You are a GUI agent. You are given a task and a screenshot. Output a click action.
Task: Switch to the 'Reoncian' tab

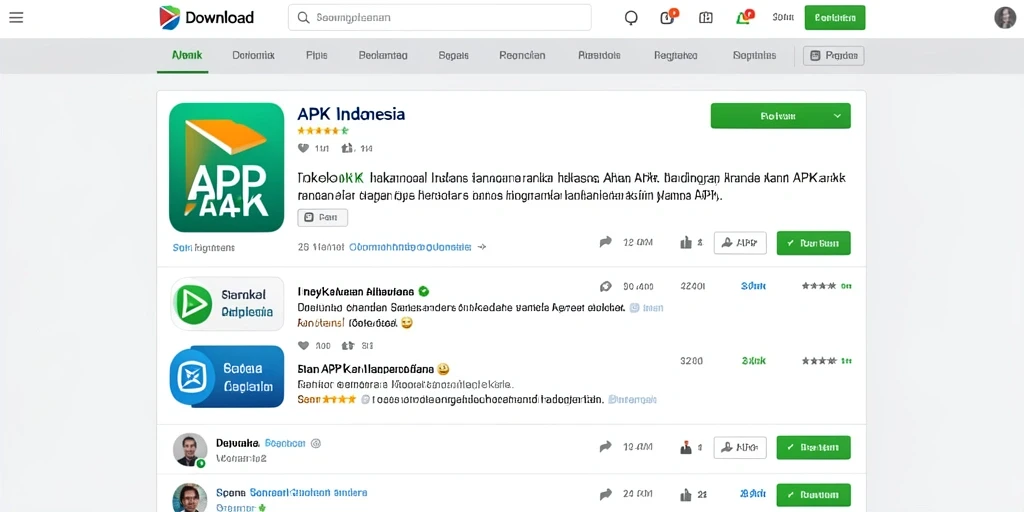pos(522,56)
